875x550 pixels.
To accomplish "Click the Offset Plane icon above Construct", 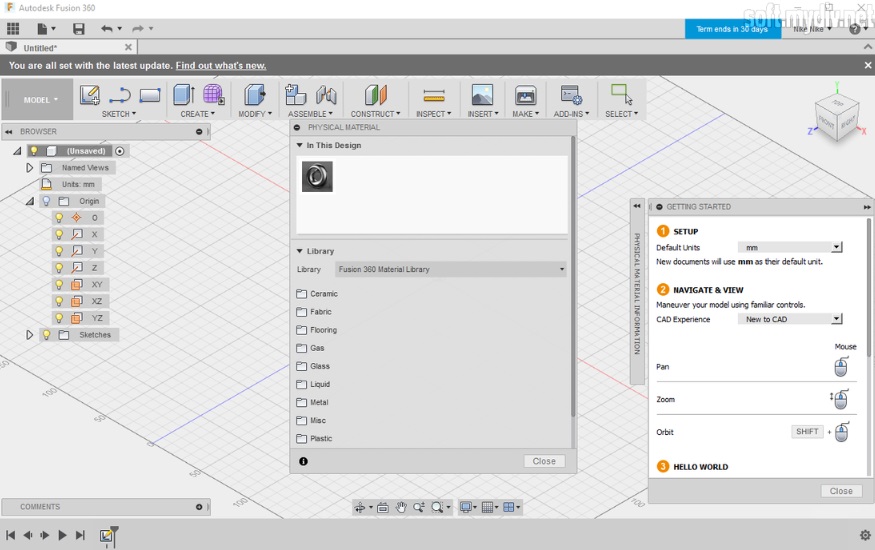I will pos(375,95).
